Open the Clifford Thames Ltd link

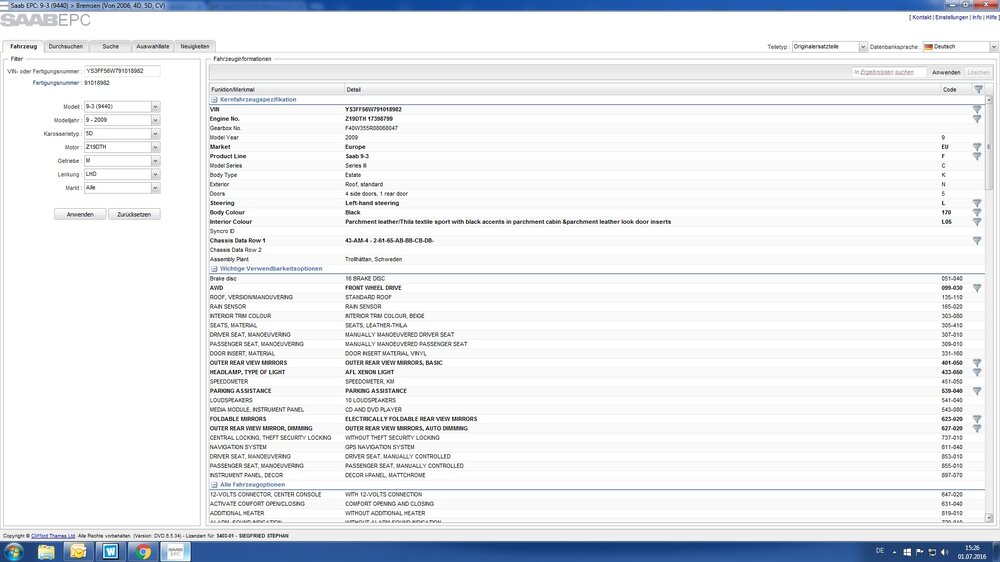point(53,536)
